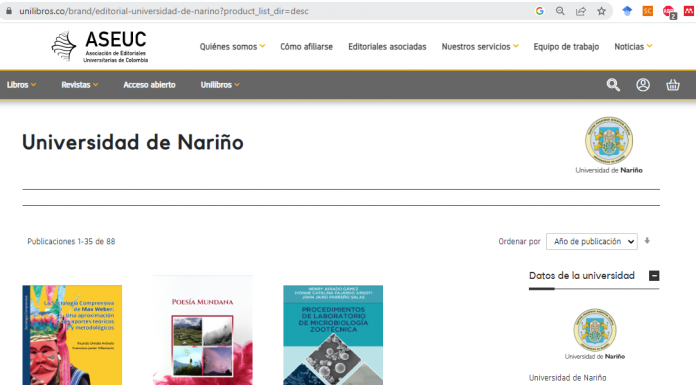Open the Revistas menu
The height and width of the screenshot is (385, 696).
79,85
